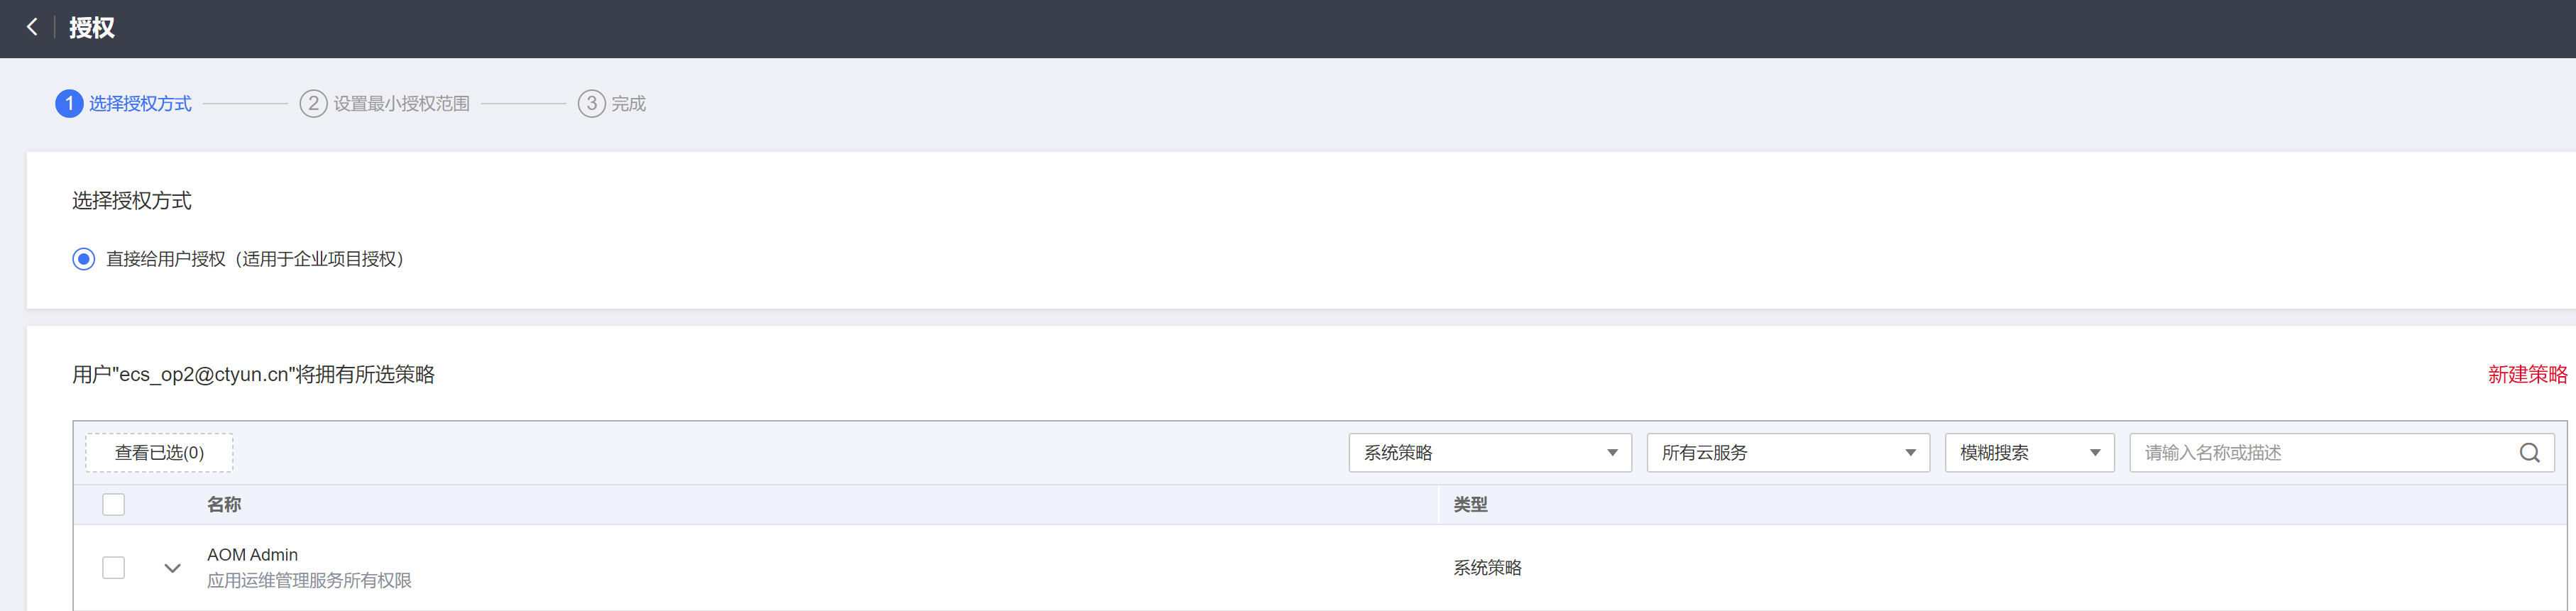Viewport: 2576px width, 611px height.
Task: Select 直接给用户授权 radio button
Action: (x=84, y=259)
